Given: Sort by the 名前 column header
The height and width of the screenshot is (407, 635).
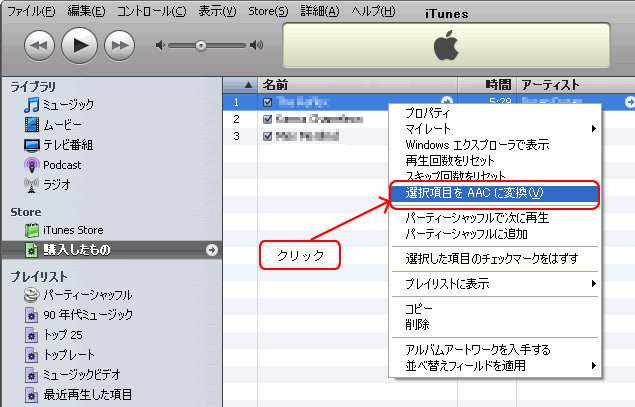Looking at the screenshot, I should [x=358, y=85].
